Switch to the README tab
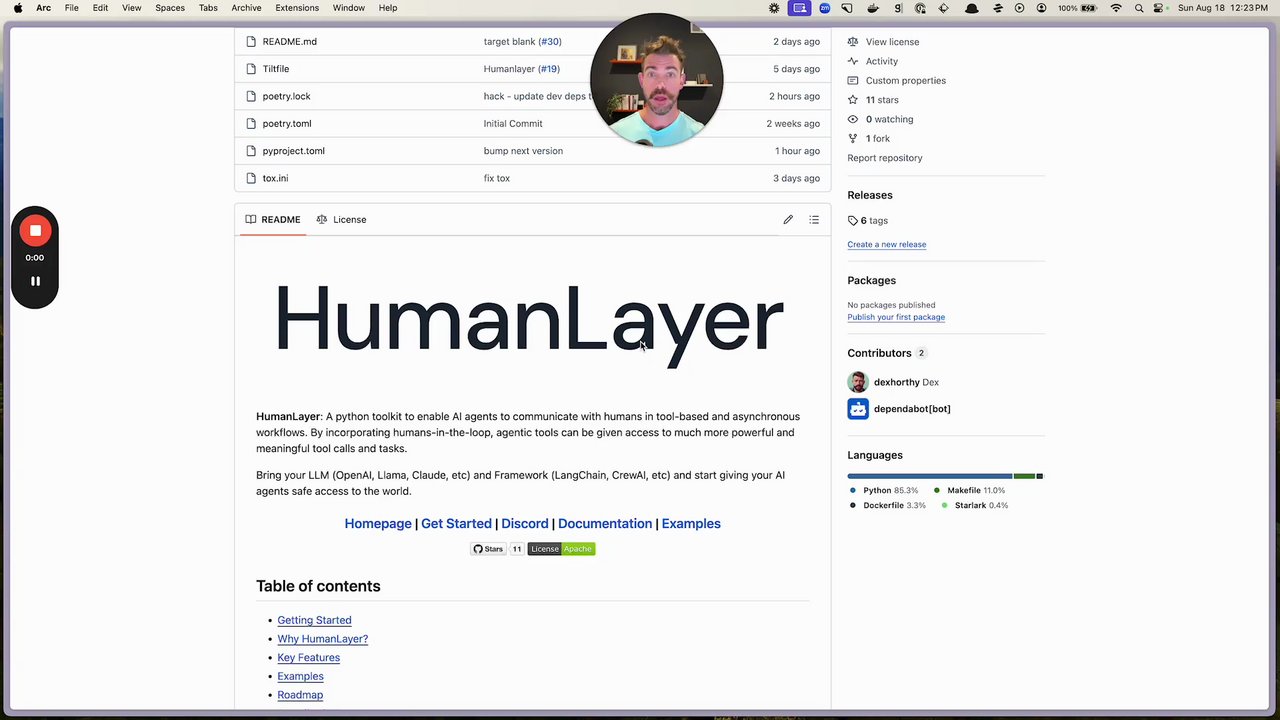1280x720 pixels. click(273, 220)
